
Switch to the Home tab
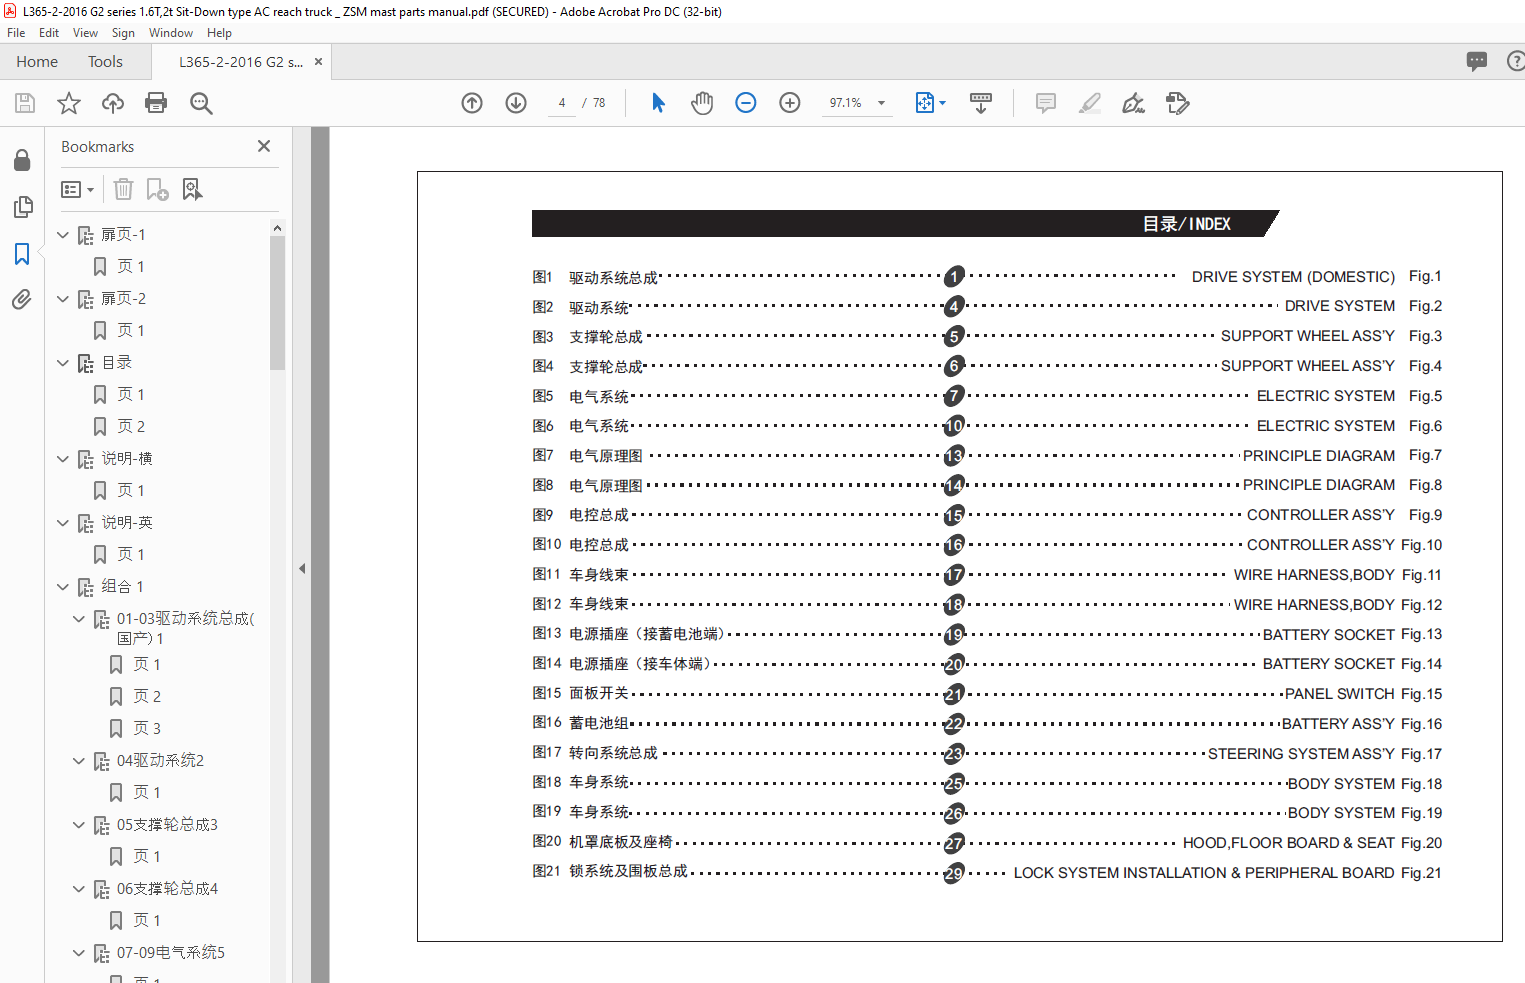(37, 62)
